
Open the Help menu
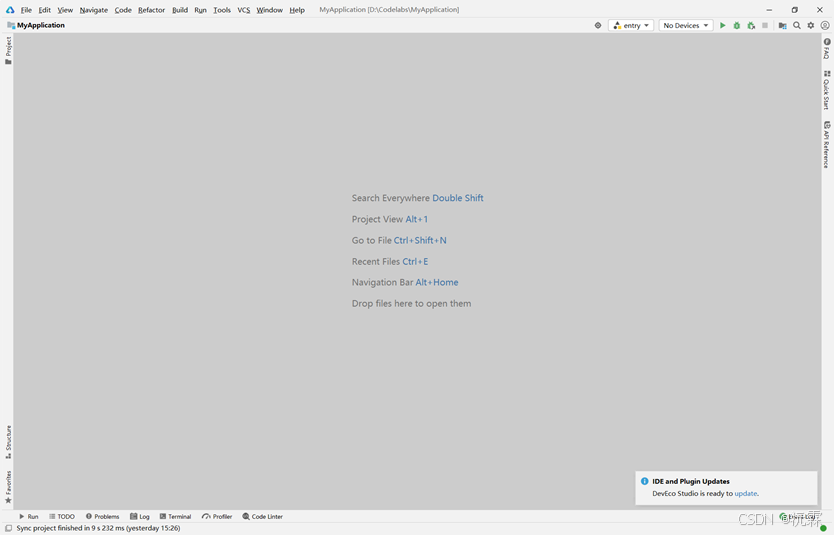[297, 10]
